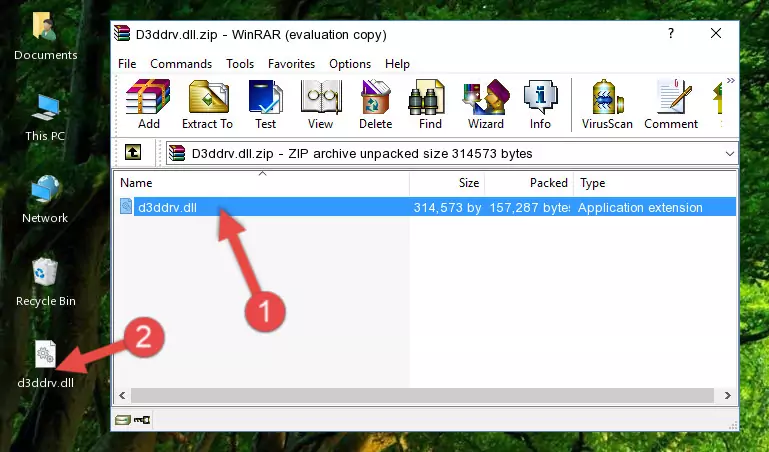Click the Add toolbar icon
The height and width of the screenshot is (452, 769).
148,104
